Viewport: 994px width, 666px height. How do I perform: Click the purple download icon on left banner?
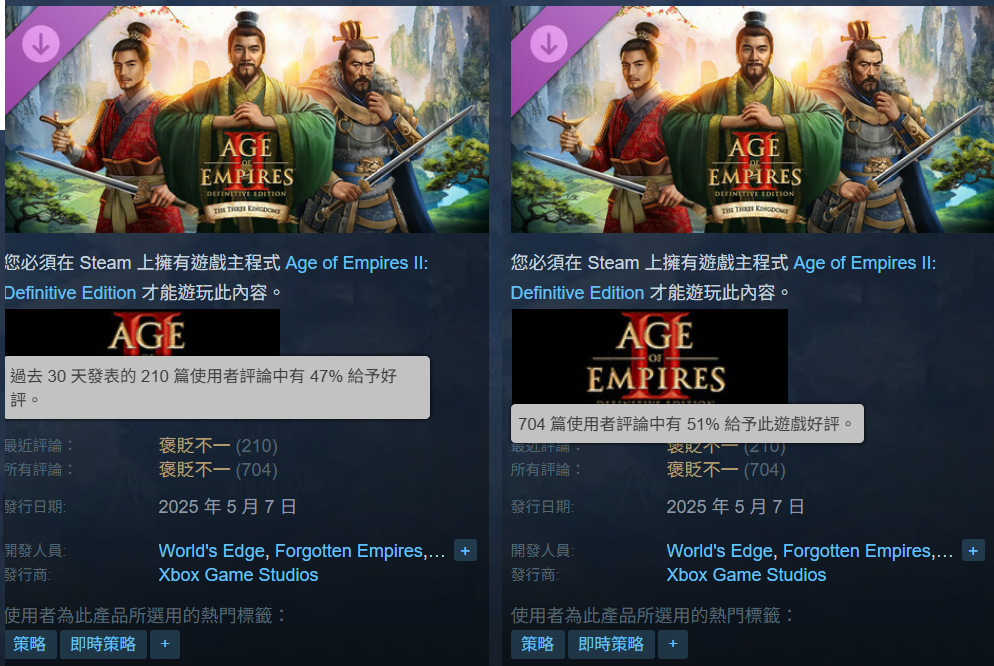[41, 44]
